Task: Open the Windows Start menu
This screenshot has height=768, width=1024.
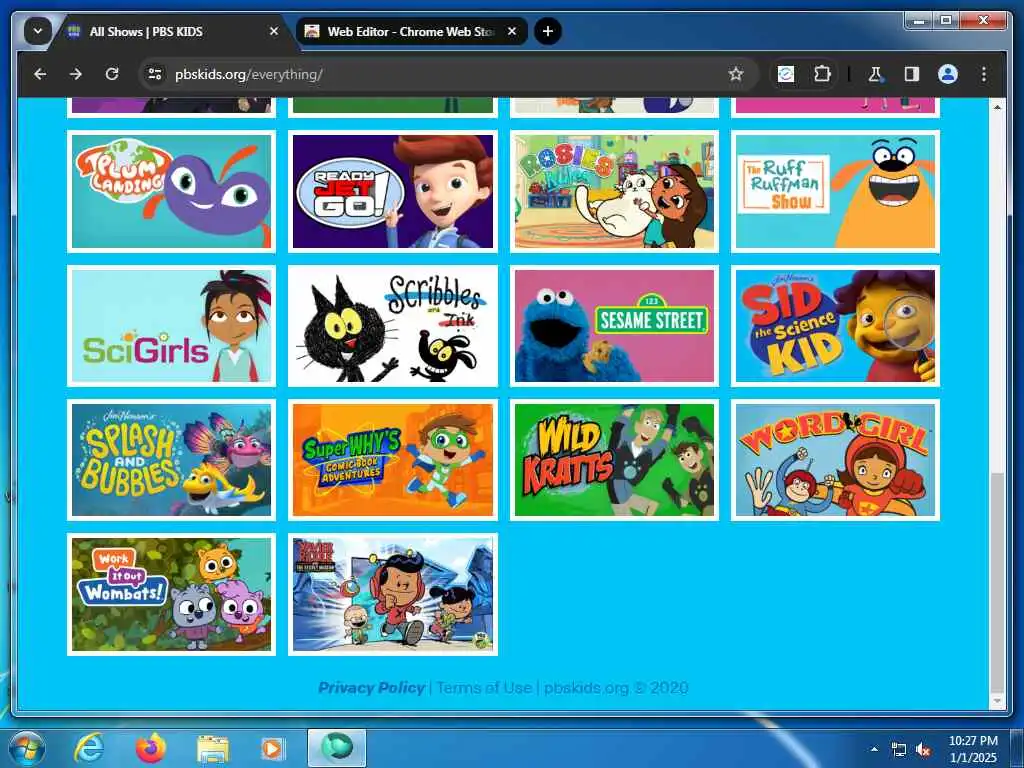Action: [27, 748]
